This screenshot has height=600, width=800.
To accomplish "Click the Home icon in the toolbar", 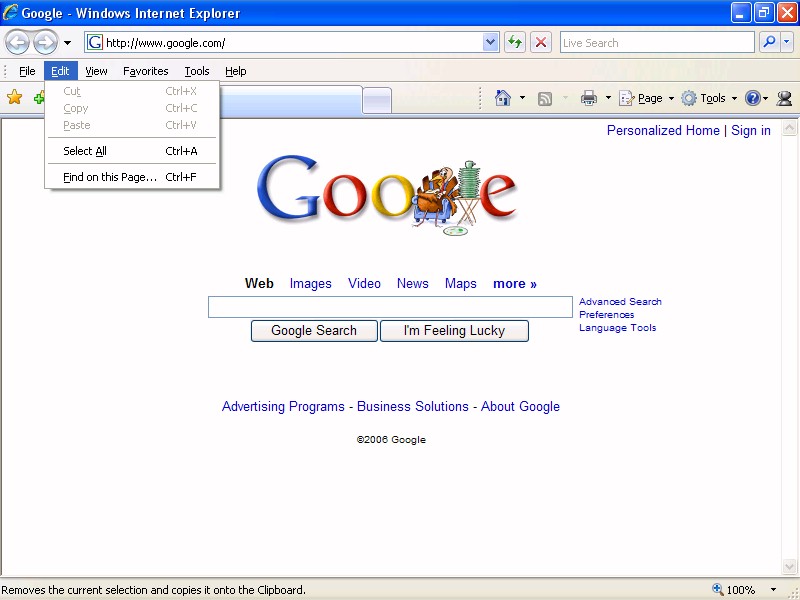I will click(503, 98).
